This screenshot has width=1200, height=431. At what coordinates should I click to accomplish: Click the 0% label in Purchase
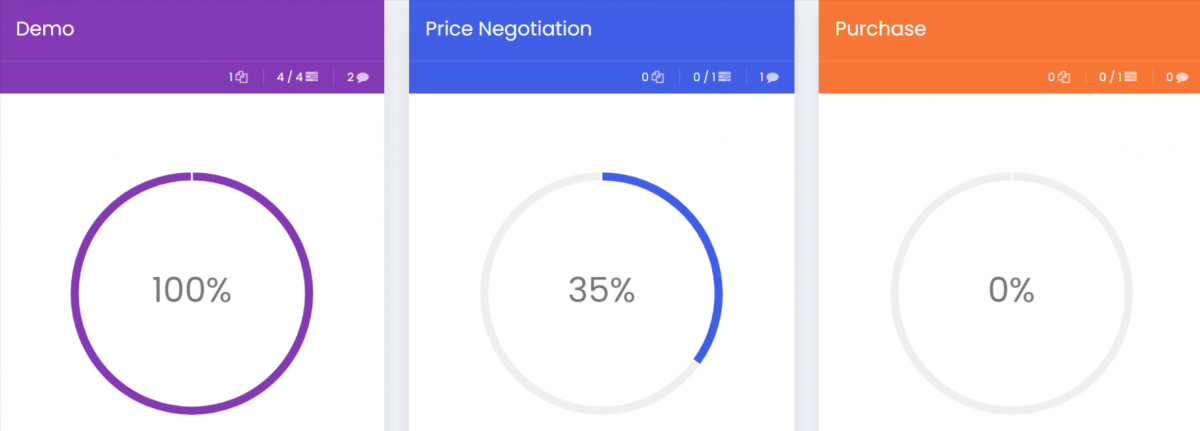pyautogui.click(x=1011, y=290)
